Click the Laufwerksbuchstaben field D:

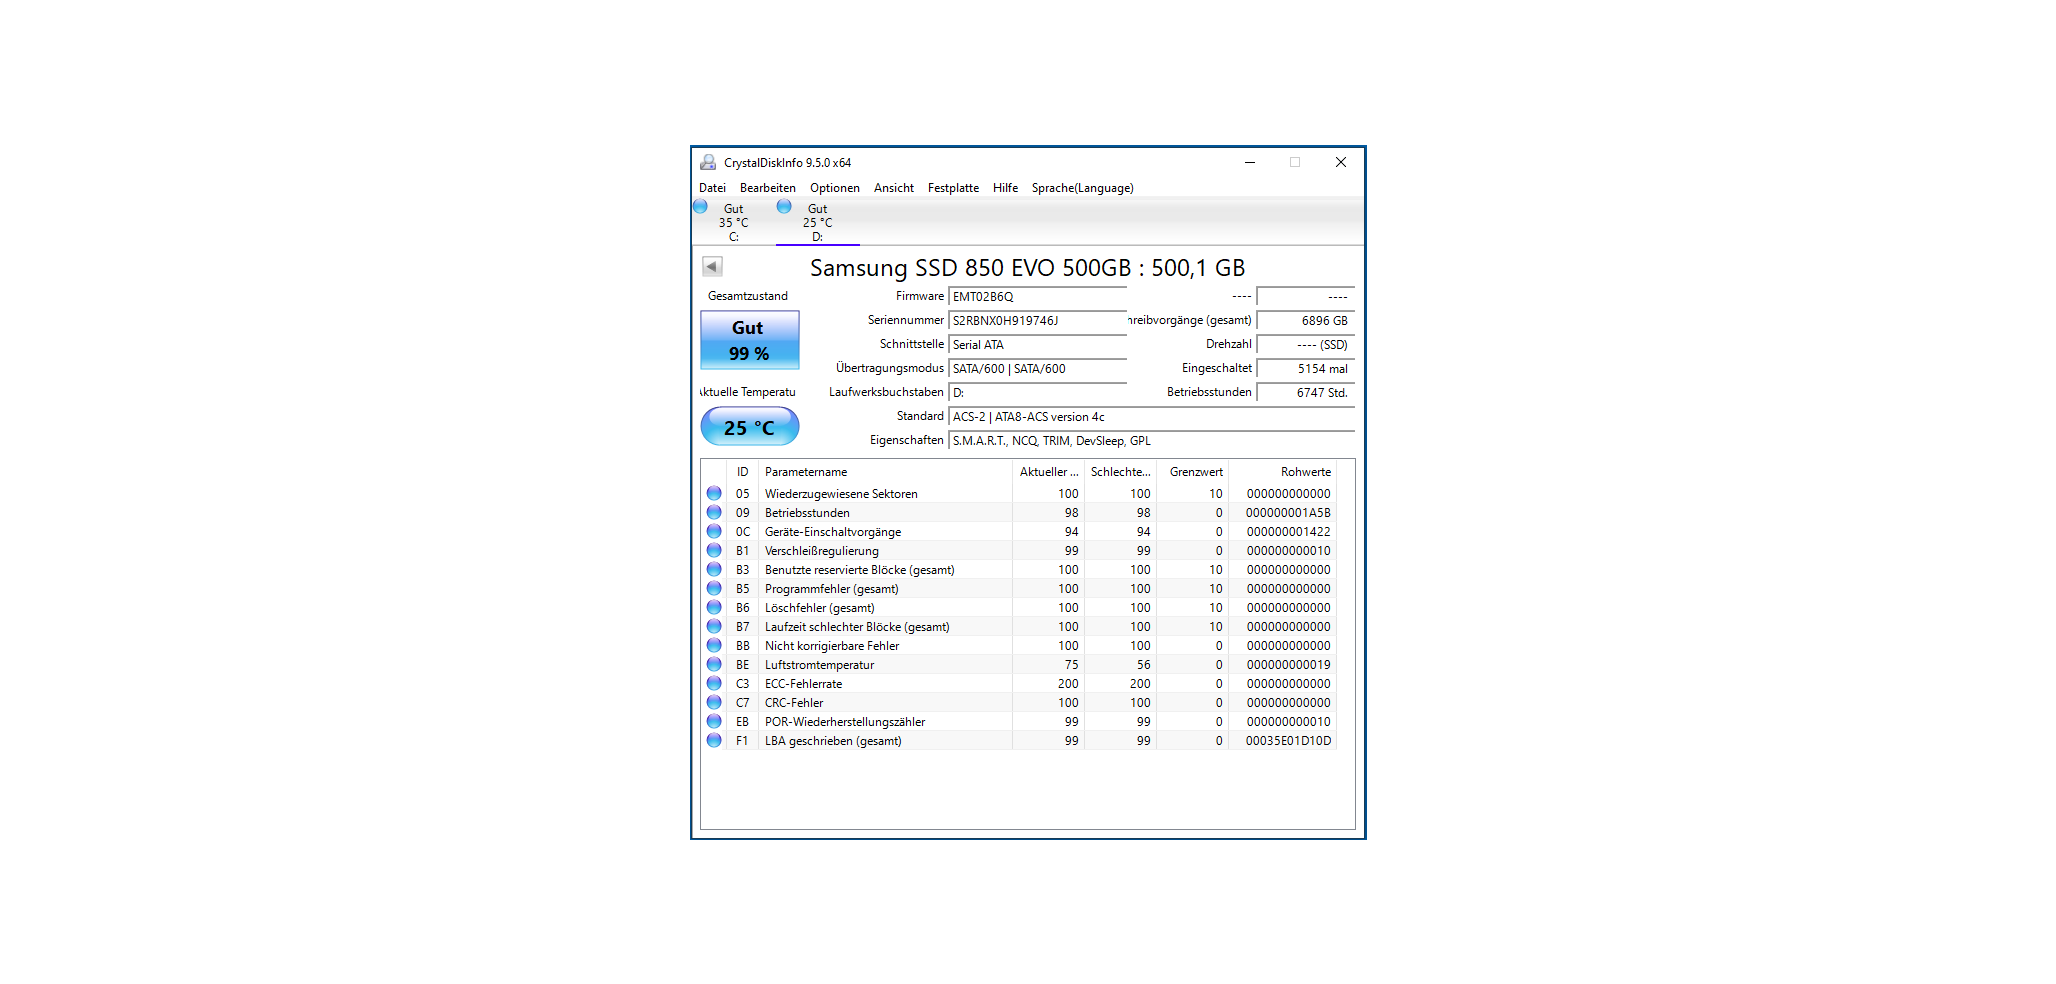pos(1037,393)
